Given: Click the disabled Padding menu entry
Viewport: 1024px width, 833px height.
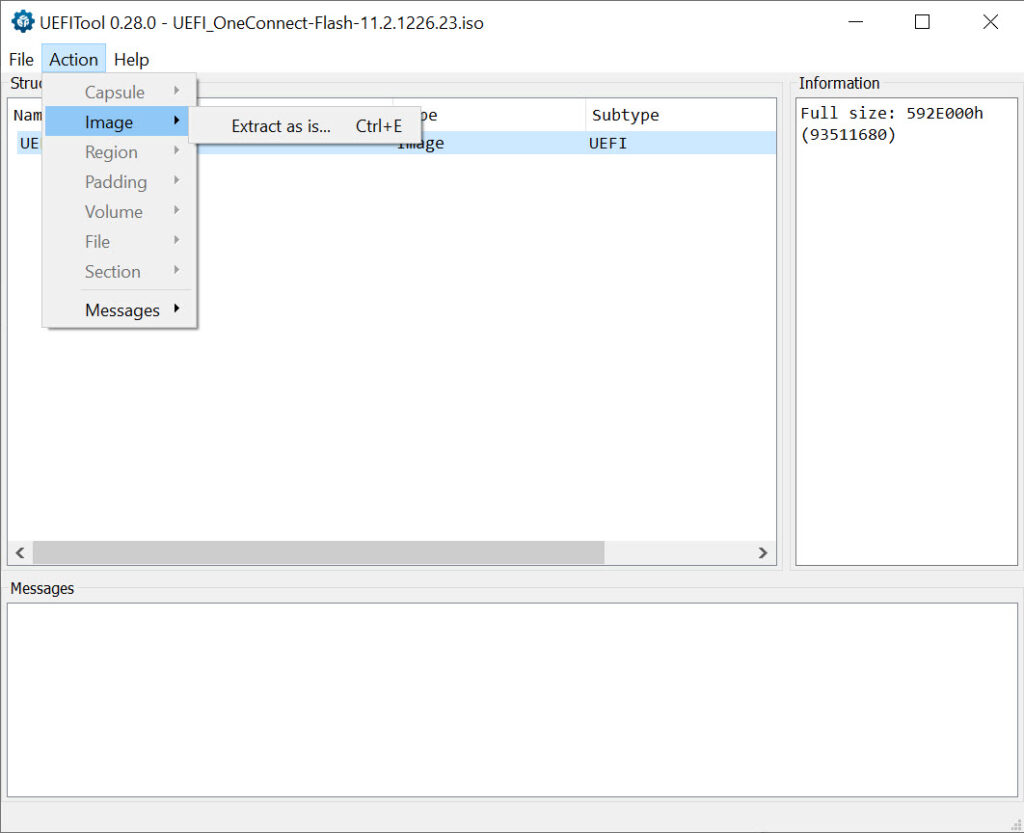Looking at the screenshot, I should (x=120, y=182).
